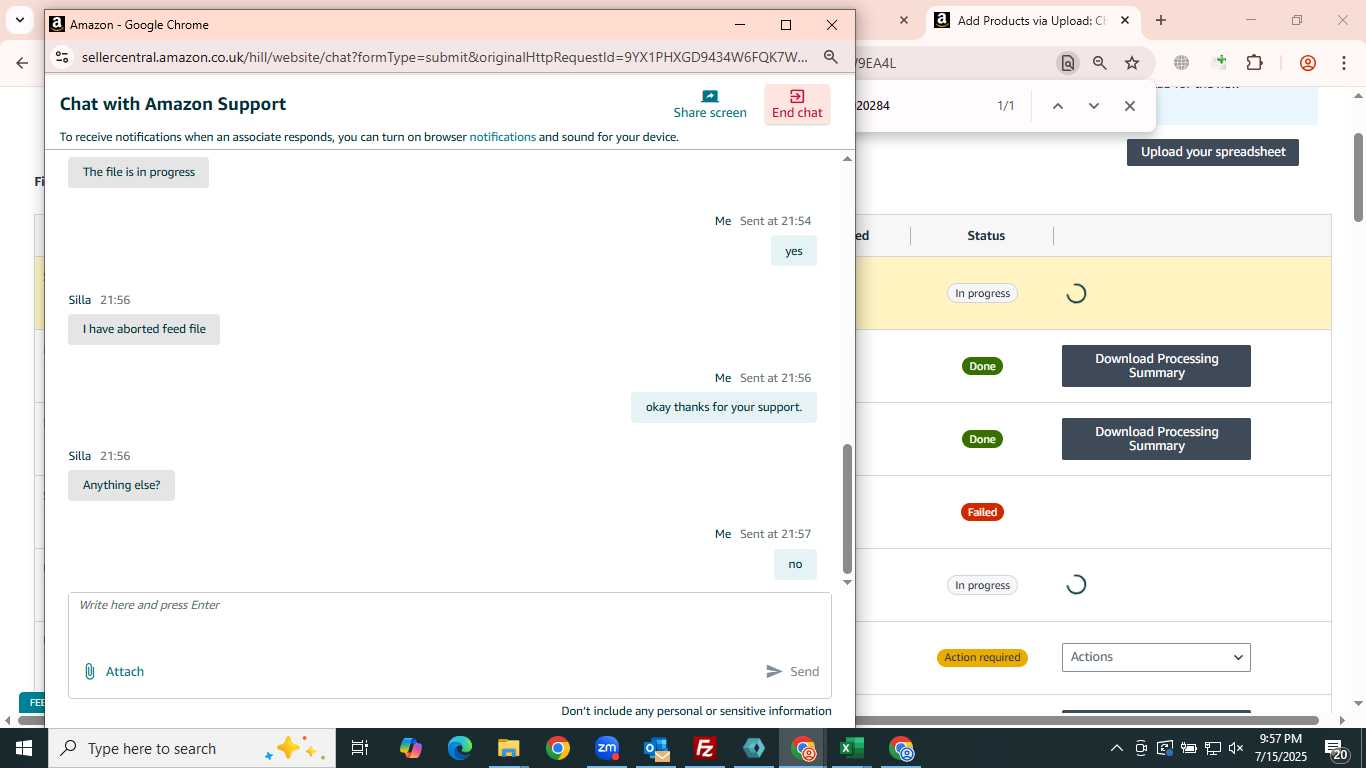This screenshot has height=768, width=1366.
Task: Open Zoom from taskbar
Action: (607, 748)
